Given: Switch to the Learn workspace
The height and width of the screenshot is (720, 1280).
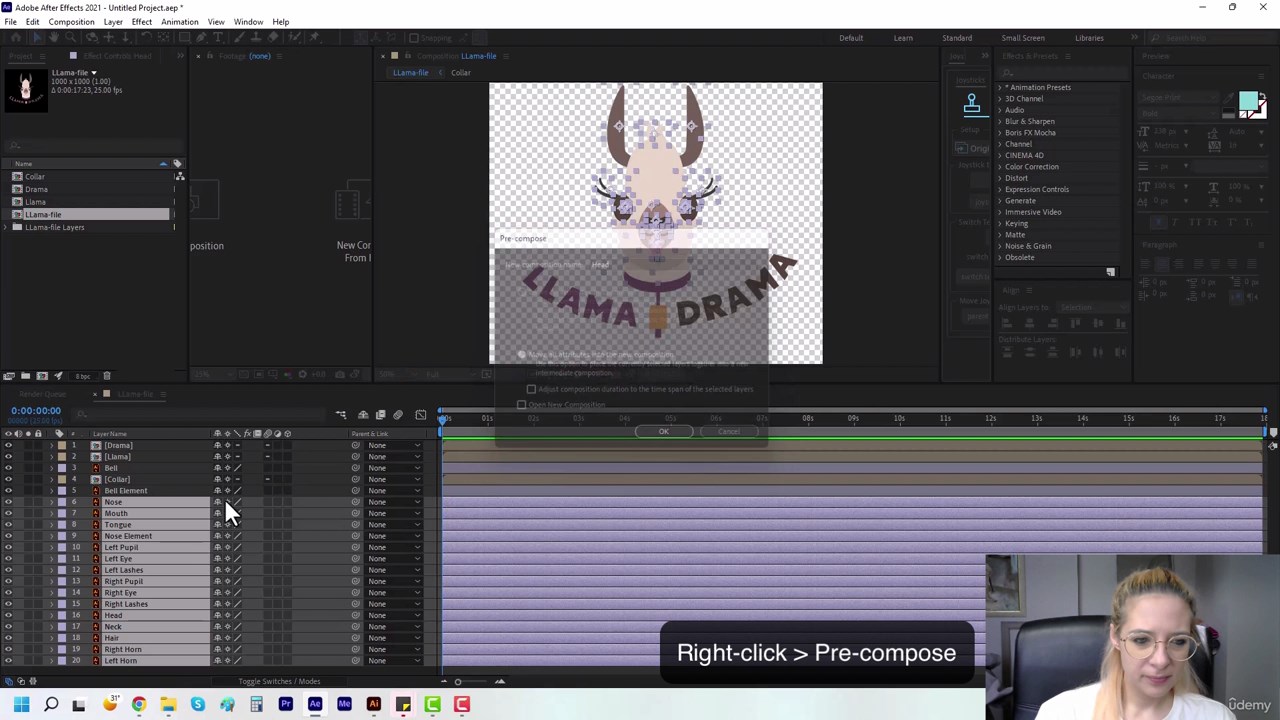Looking at the screenshot, I should coord(903,38).
